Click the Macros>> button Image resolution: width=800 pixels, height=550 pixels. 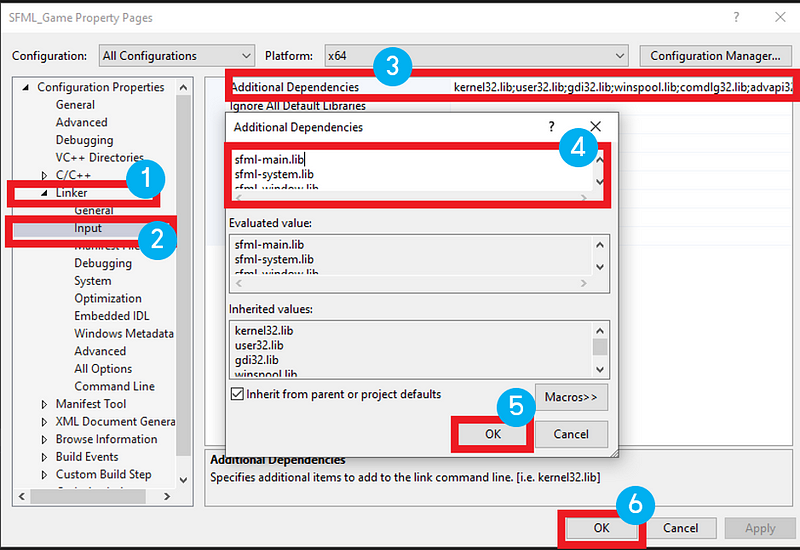(x=571, y=397)
